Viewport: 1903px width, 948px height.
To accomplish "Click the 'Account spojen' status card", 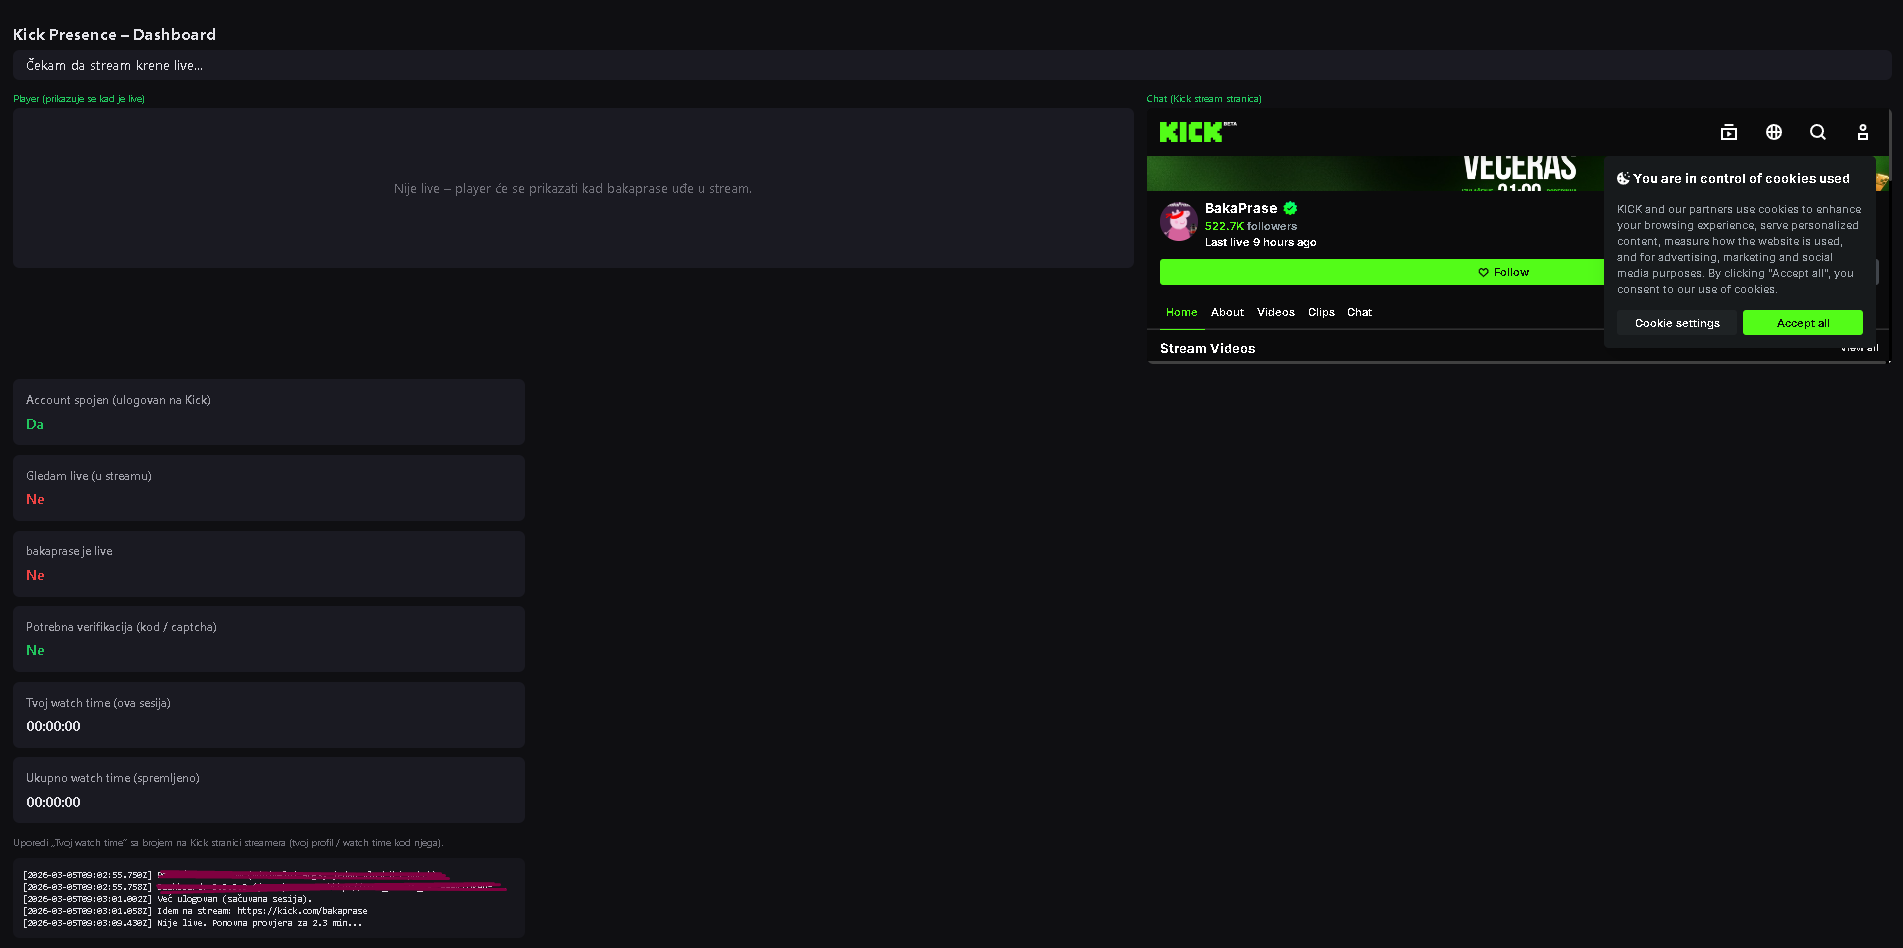I will click(x=268, y=412).
